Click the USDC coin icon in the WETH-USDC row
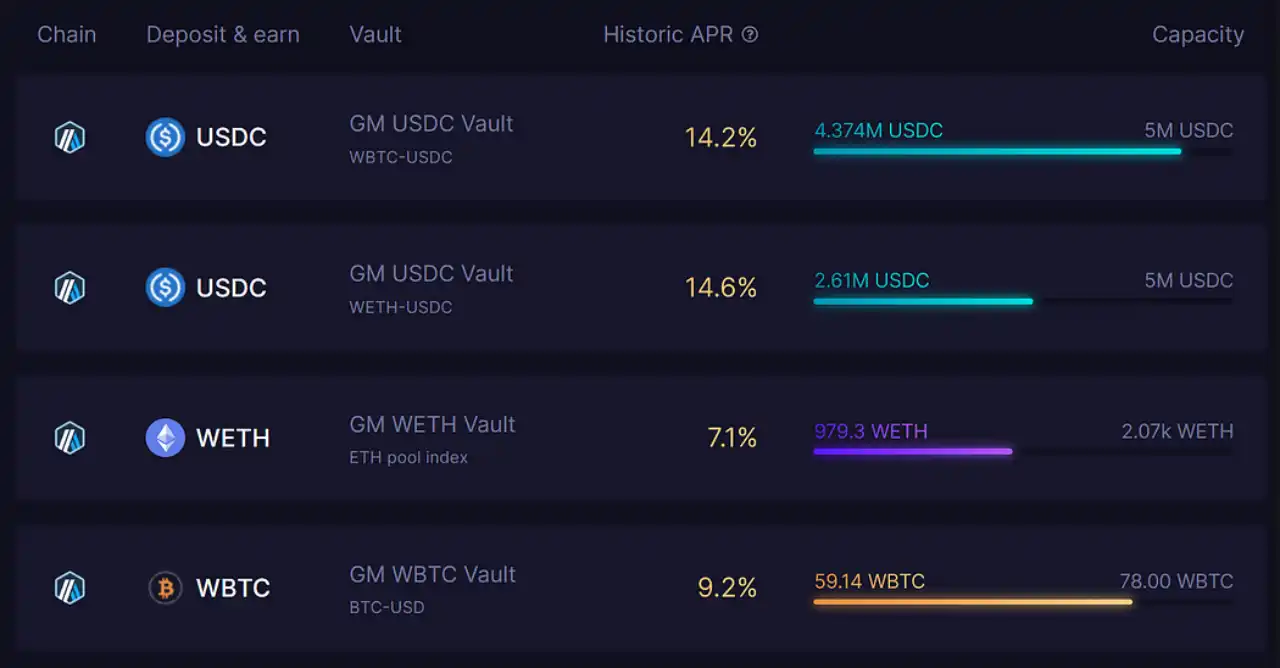Image resolution: width=1280 pixels, height=668 pixels. [165, 288]
